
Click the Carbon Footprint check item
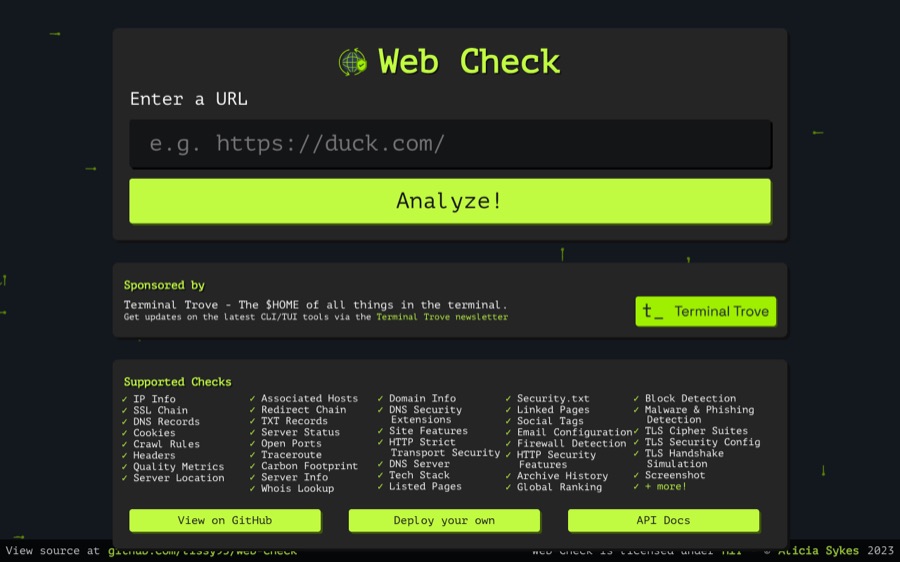[309, 466]
